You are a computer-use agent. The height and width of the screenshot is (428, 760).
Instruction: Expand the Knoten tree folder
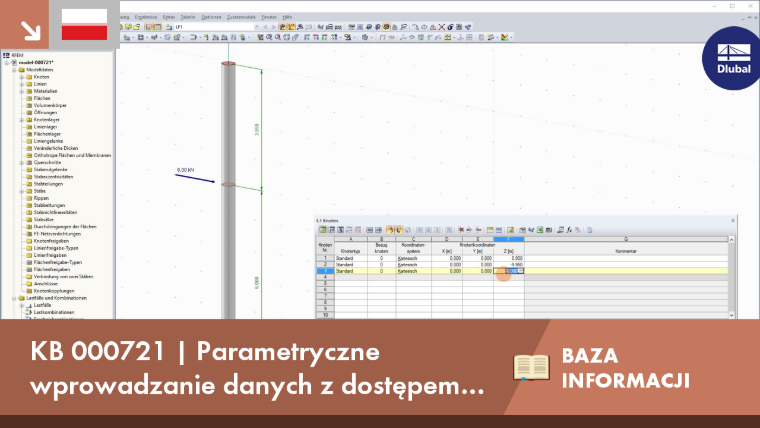(x=21, y=77)
